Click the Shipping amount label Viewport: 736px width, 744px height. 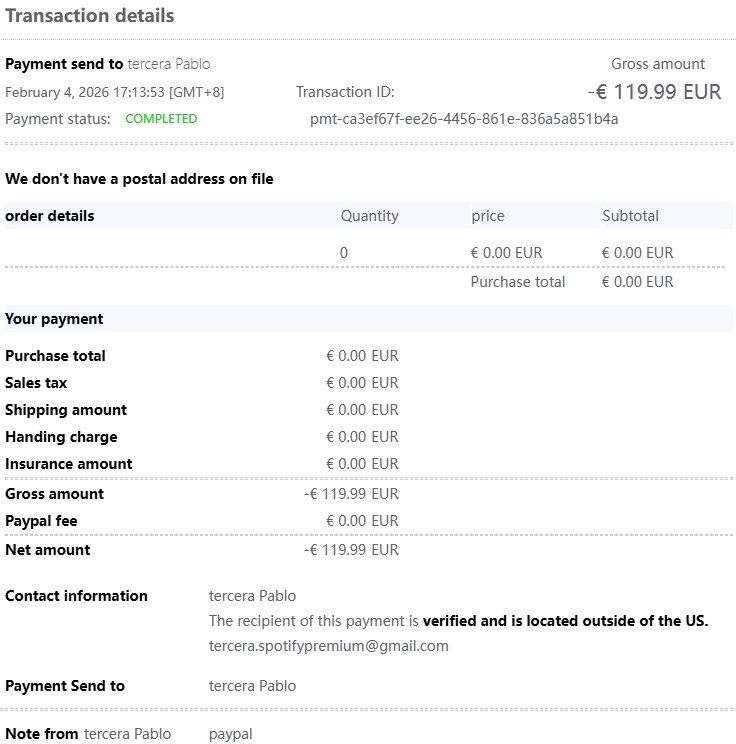[x=66, y=410]
